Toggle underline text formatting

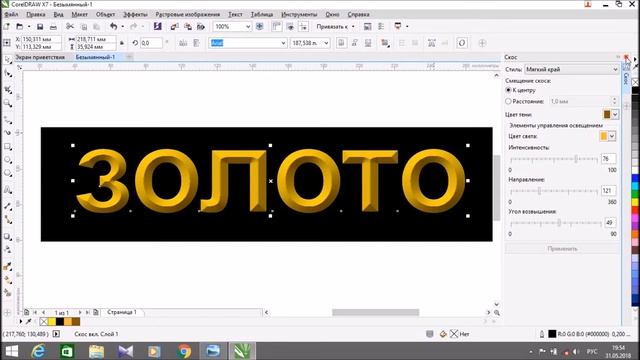pyautogui.click(x=368, y=43)
